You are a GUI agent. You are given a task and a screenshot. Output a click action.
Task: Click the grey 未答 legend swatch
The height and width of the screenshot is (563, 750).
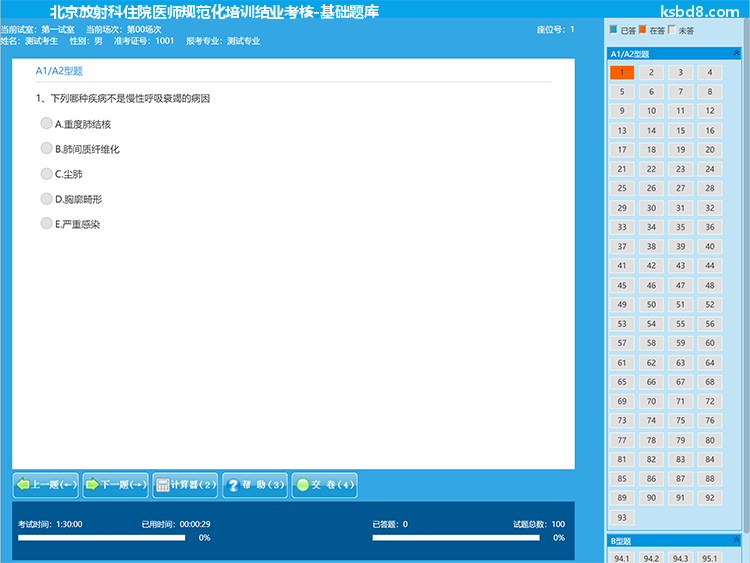[x=672, y=30]
